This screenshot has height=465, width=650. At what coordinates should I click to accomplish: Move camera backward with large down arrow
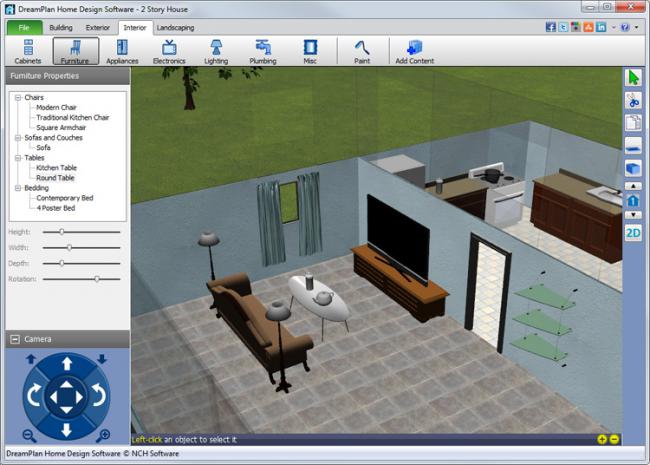67,430
